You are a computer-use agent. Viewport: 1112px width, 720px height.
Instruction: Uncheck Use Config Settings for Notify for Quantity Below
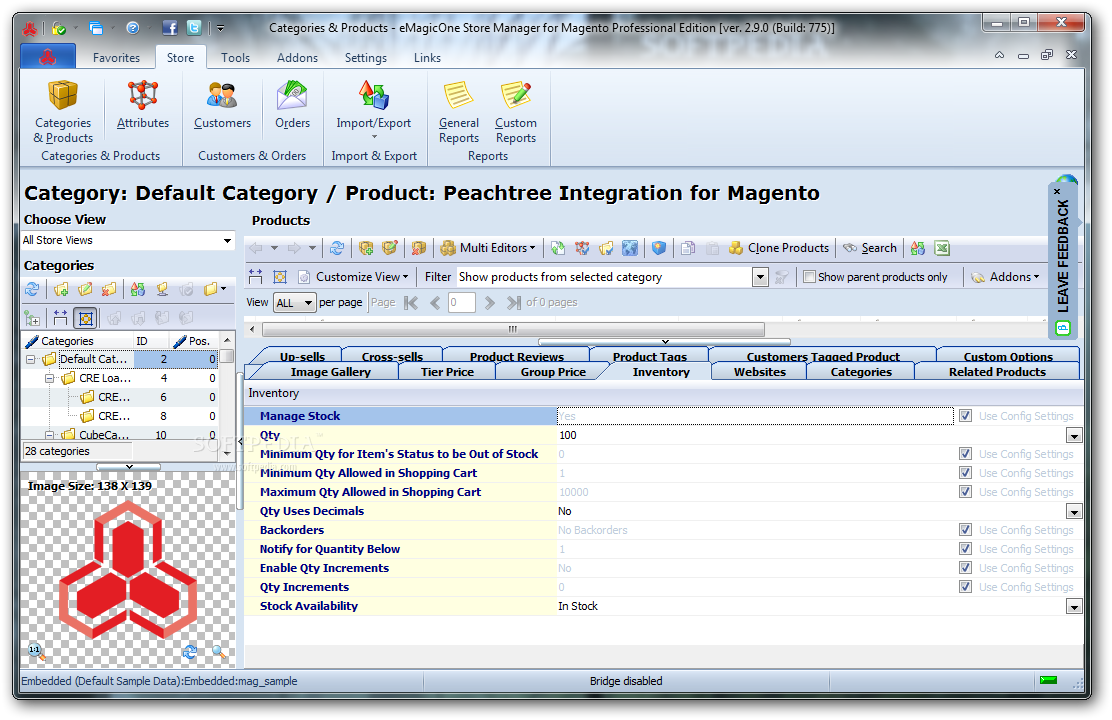965,548
